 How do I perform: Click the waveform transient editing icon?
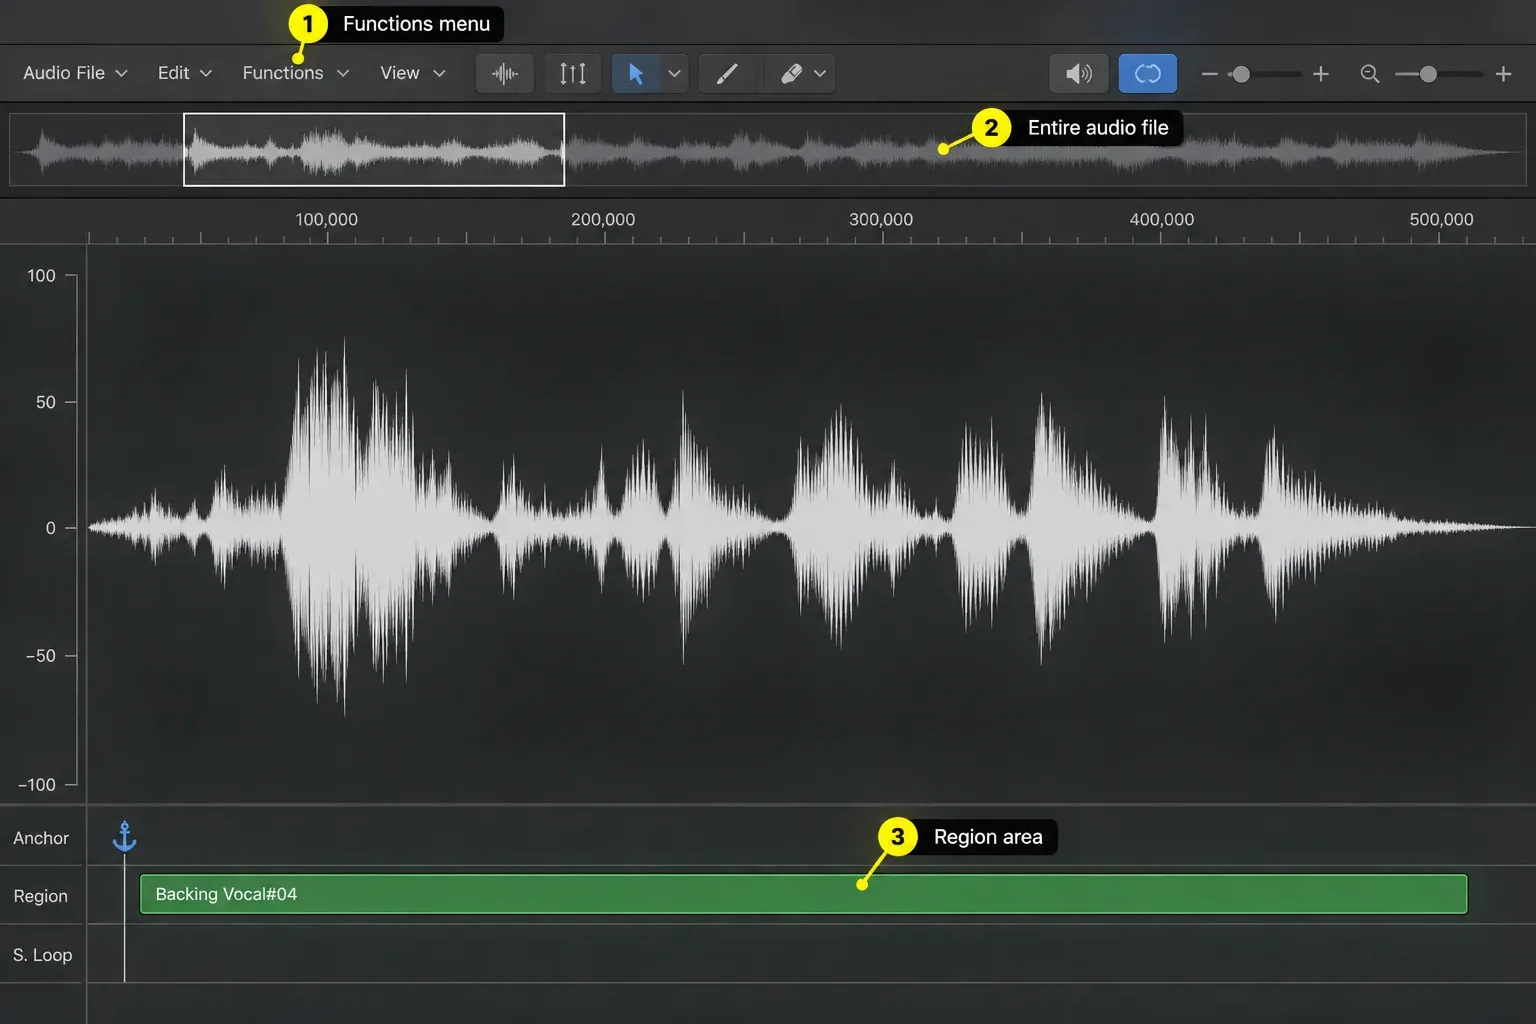click(505, 73)
